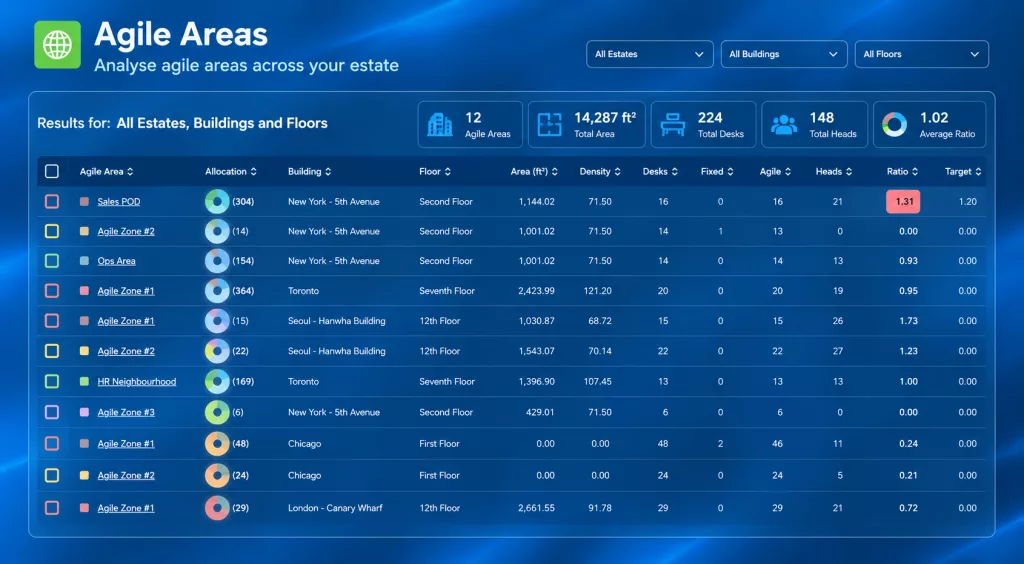Screen dimensions: 1024x564
Task: Tick checkbox for Agile Zone #3 row
Action: [52, 412]
